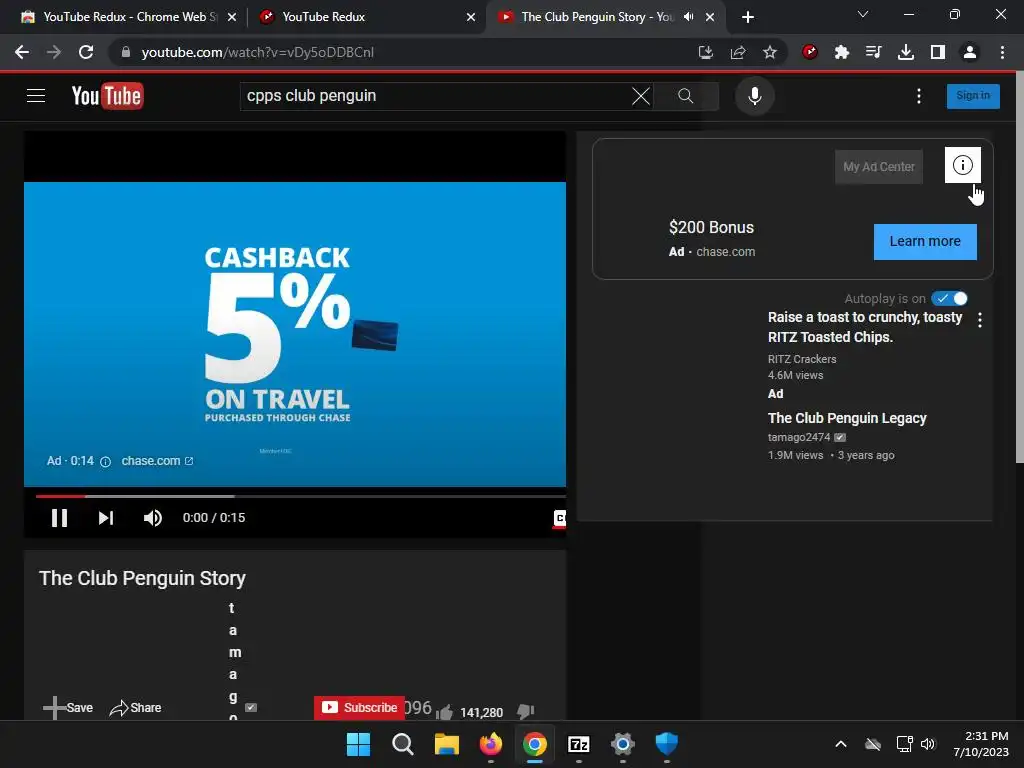This screenshot has height=768, width=1024.
Task: Open chase.com link in sidebar ad
Action: 725,251
